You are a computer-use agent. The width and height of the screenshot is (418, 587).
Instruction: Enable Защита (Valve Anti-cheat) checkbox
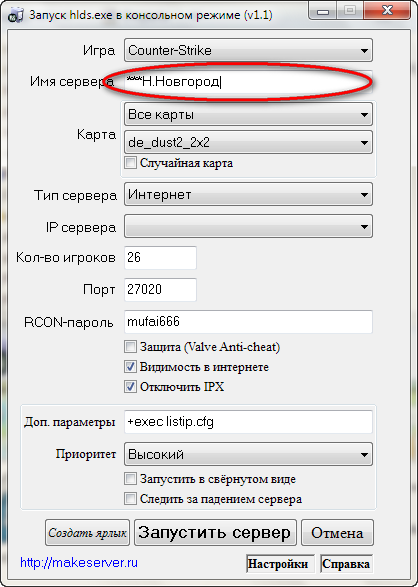click(130, 347)
